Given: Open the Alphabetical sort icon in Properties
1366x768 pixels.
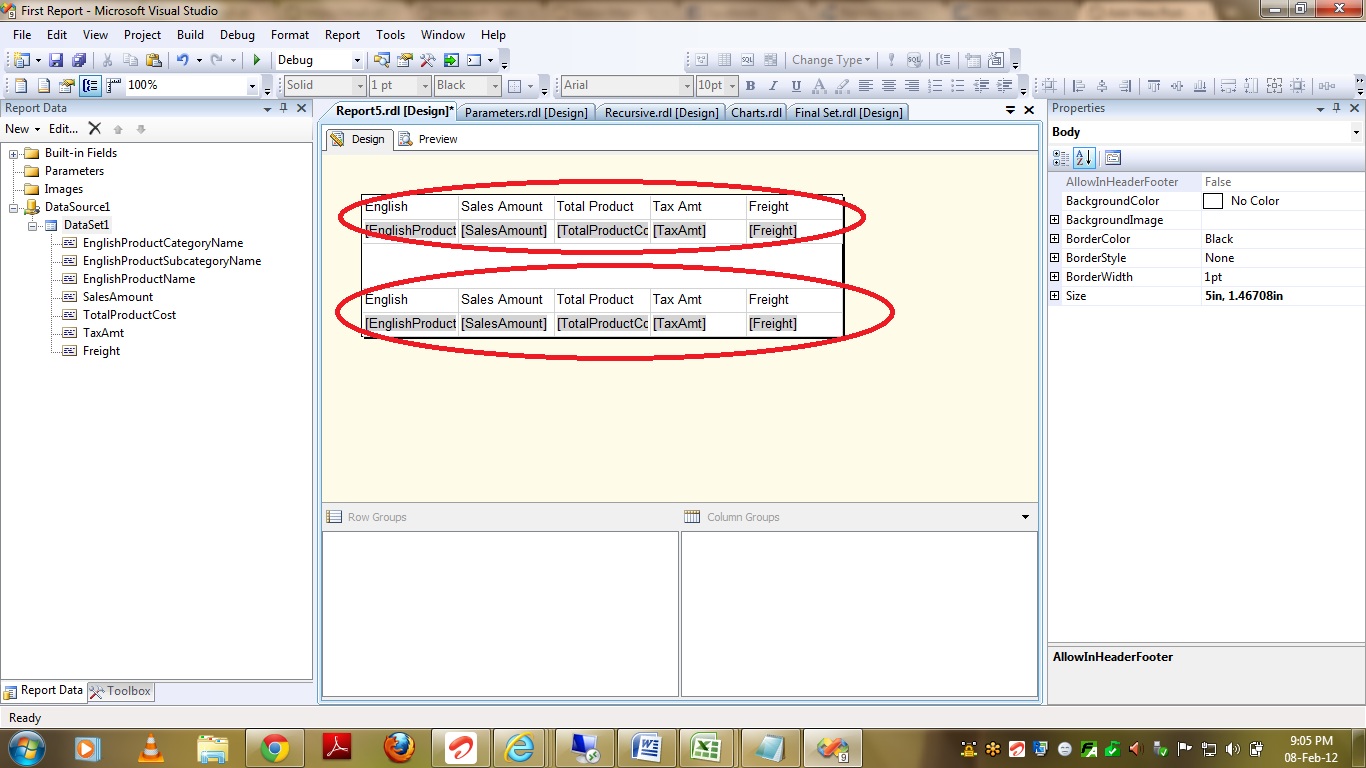Looking at the screenshot, I should pos(1084,158).
